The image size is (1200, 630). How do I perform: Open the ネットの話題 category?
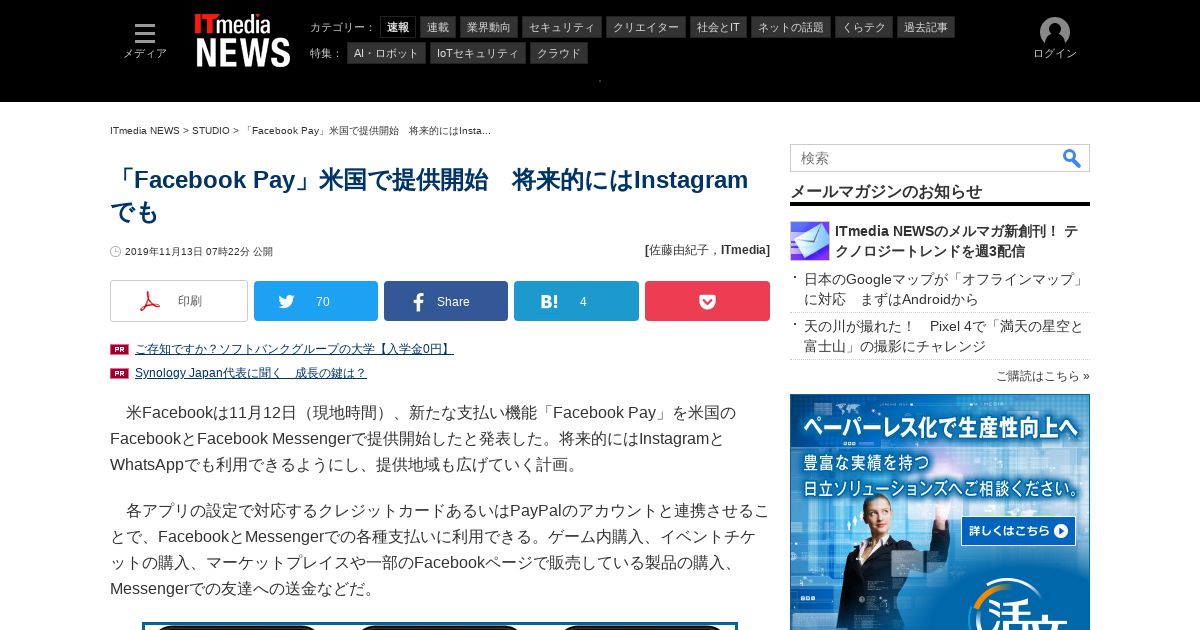pyautogui.click(x=791, y=27)
